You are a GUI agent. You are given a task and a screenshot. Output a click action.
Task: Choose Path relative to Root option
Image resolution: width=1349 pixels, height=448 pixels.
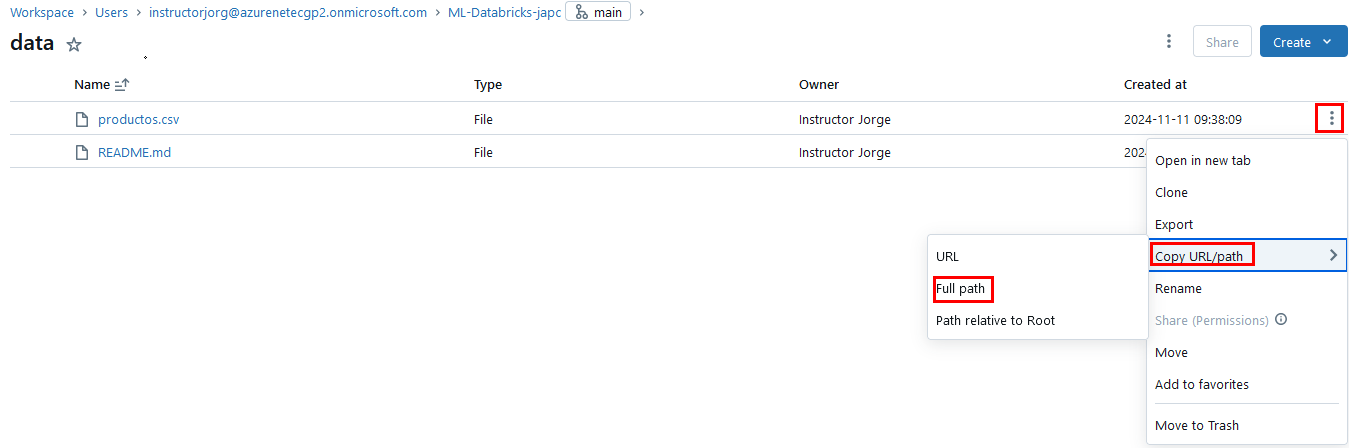click(x=995, y=321)
